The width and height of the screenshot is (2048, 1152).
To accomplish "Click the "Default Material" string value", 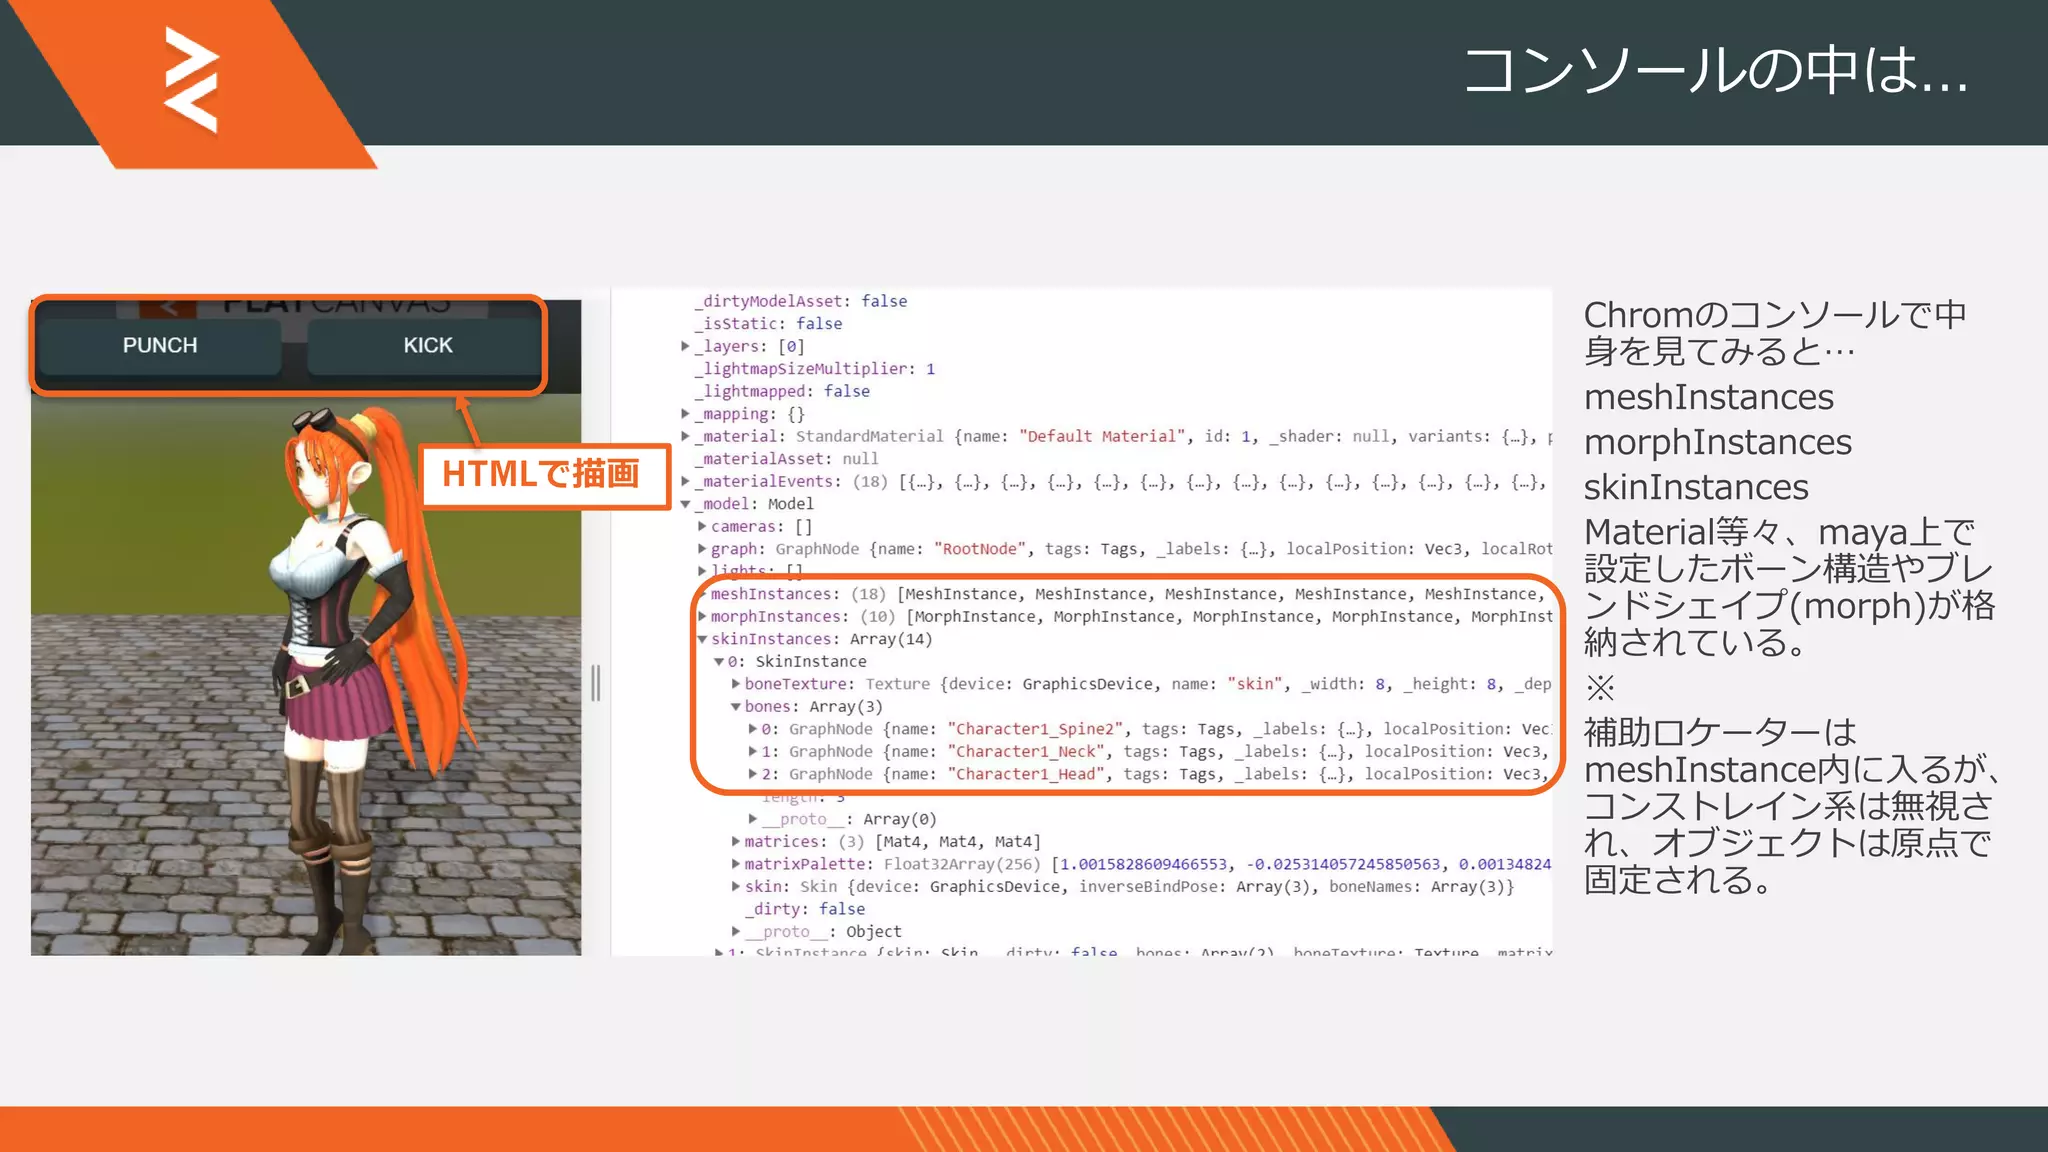I will (x=1102, y=436).
